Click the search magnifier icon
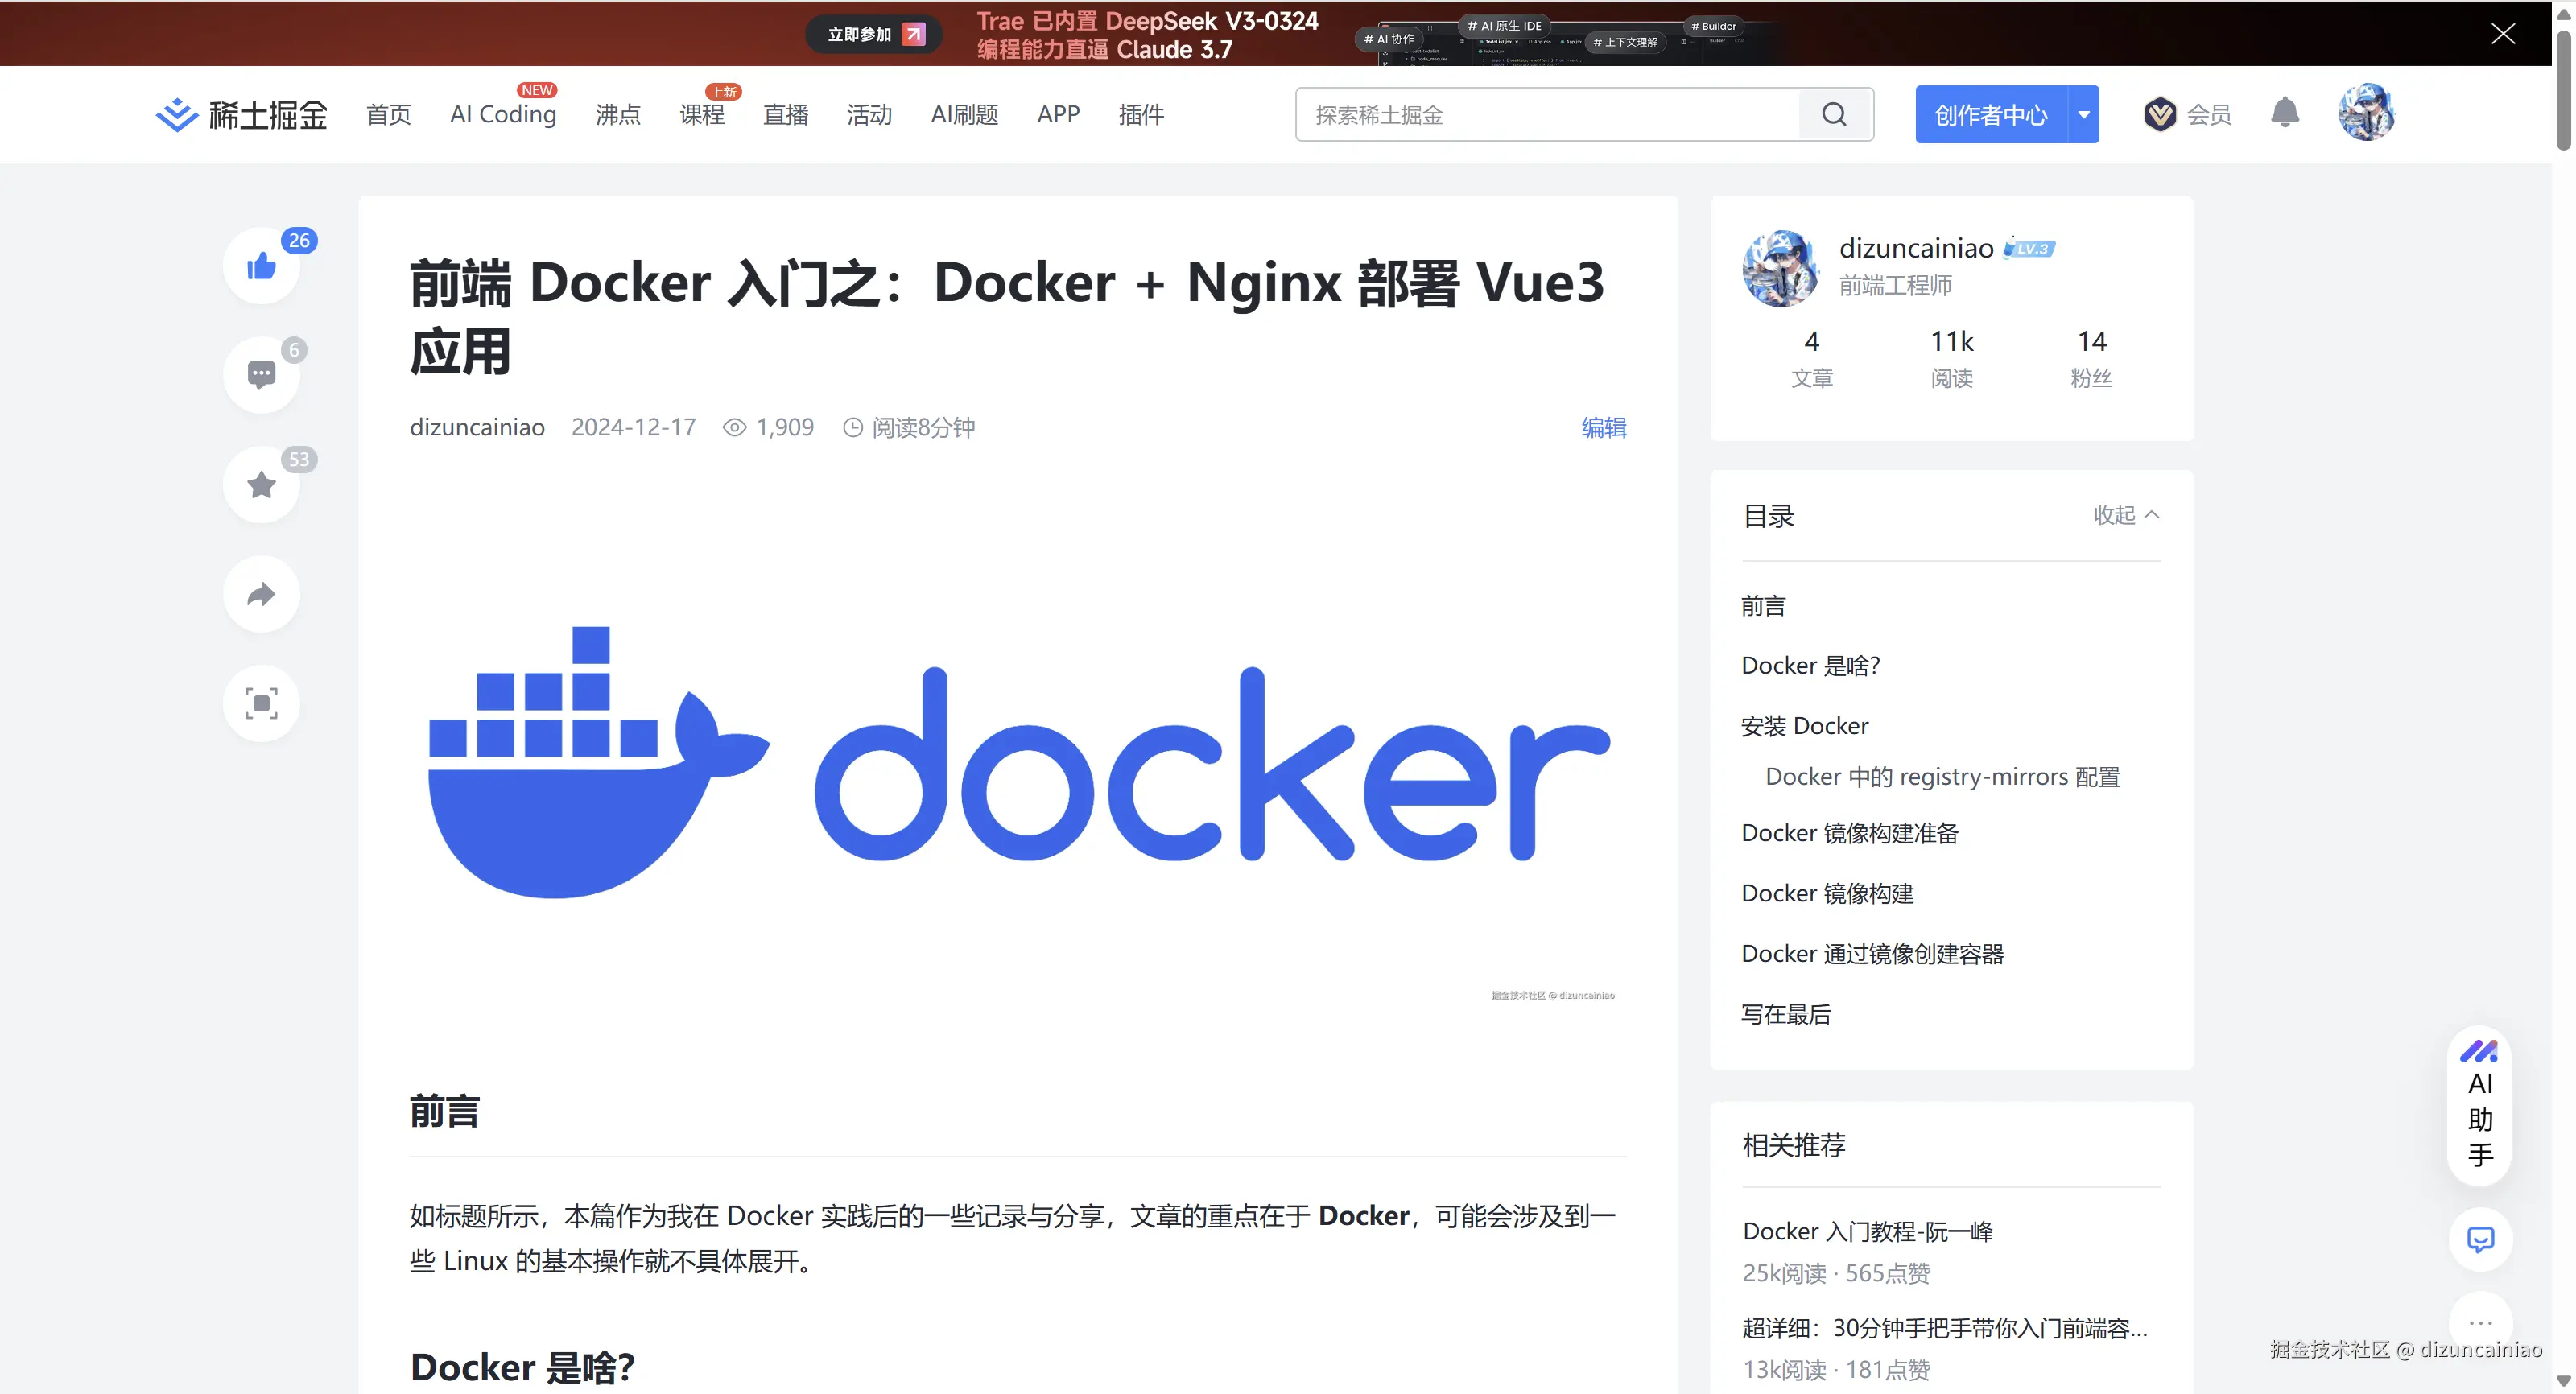 click(1834, 115)
